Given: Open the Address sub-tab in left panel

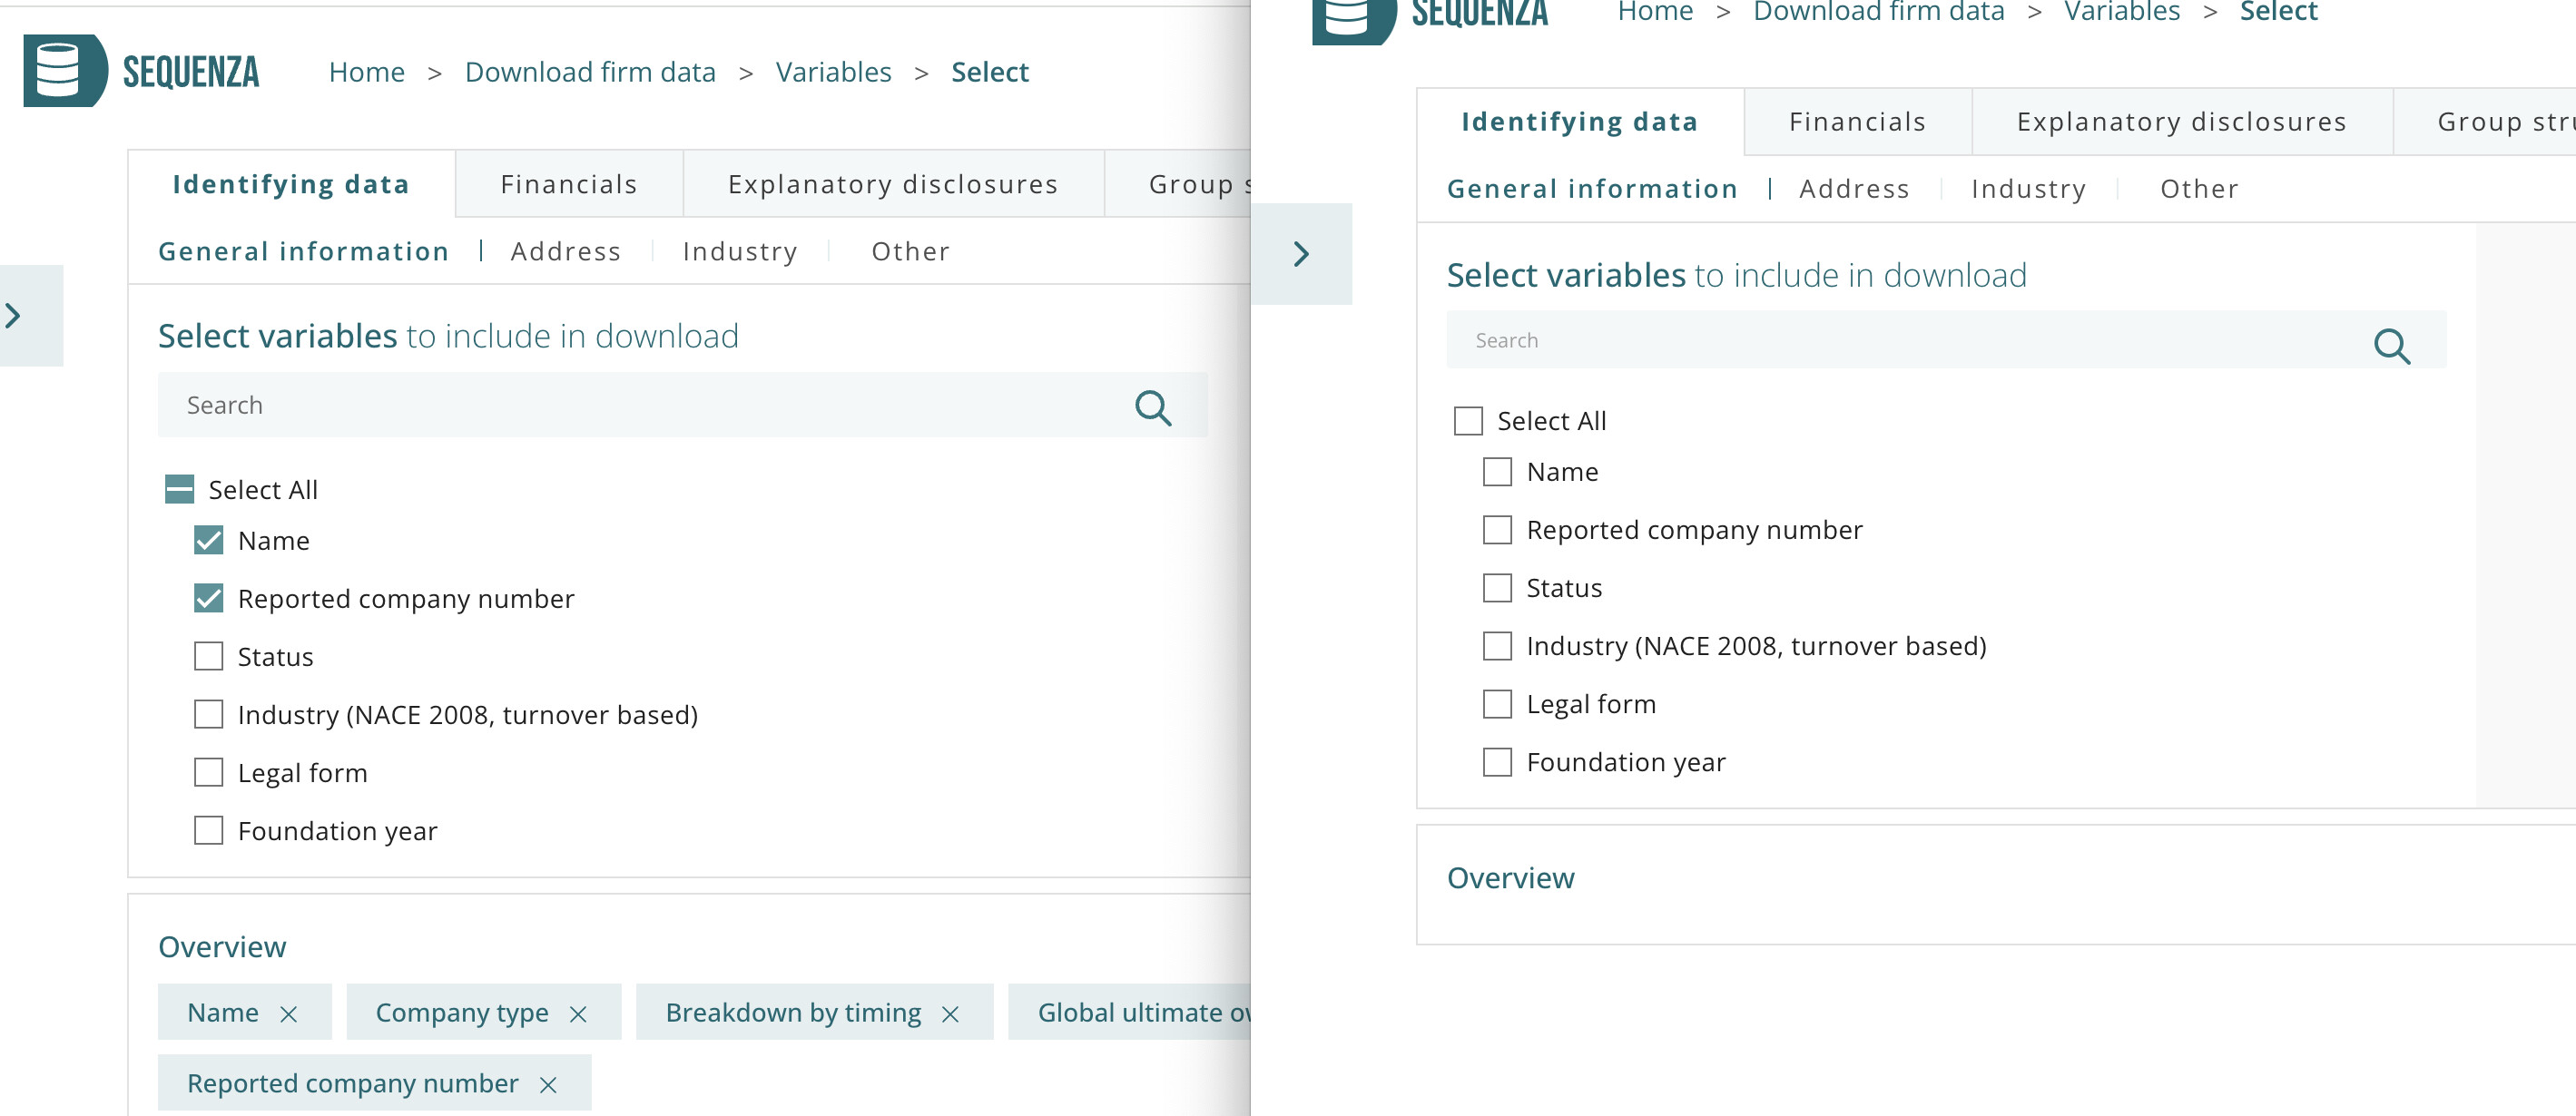Looking at the screenshot, I should pos(565,252).
